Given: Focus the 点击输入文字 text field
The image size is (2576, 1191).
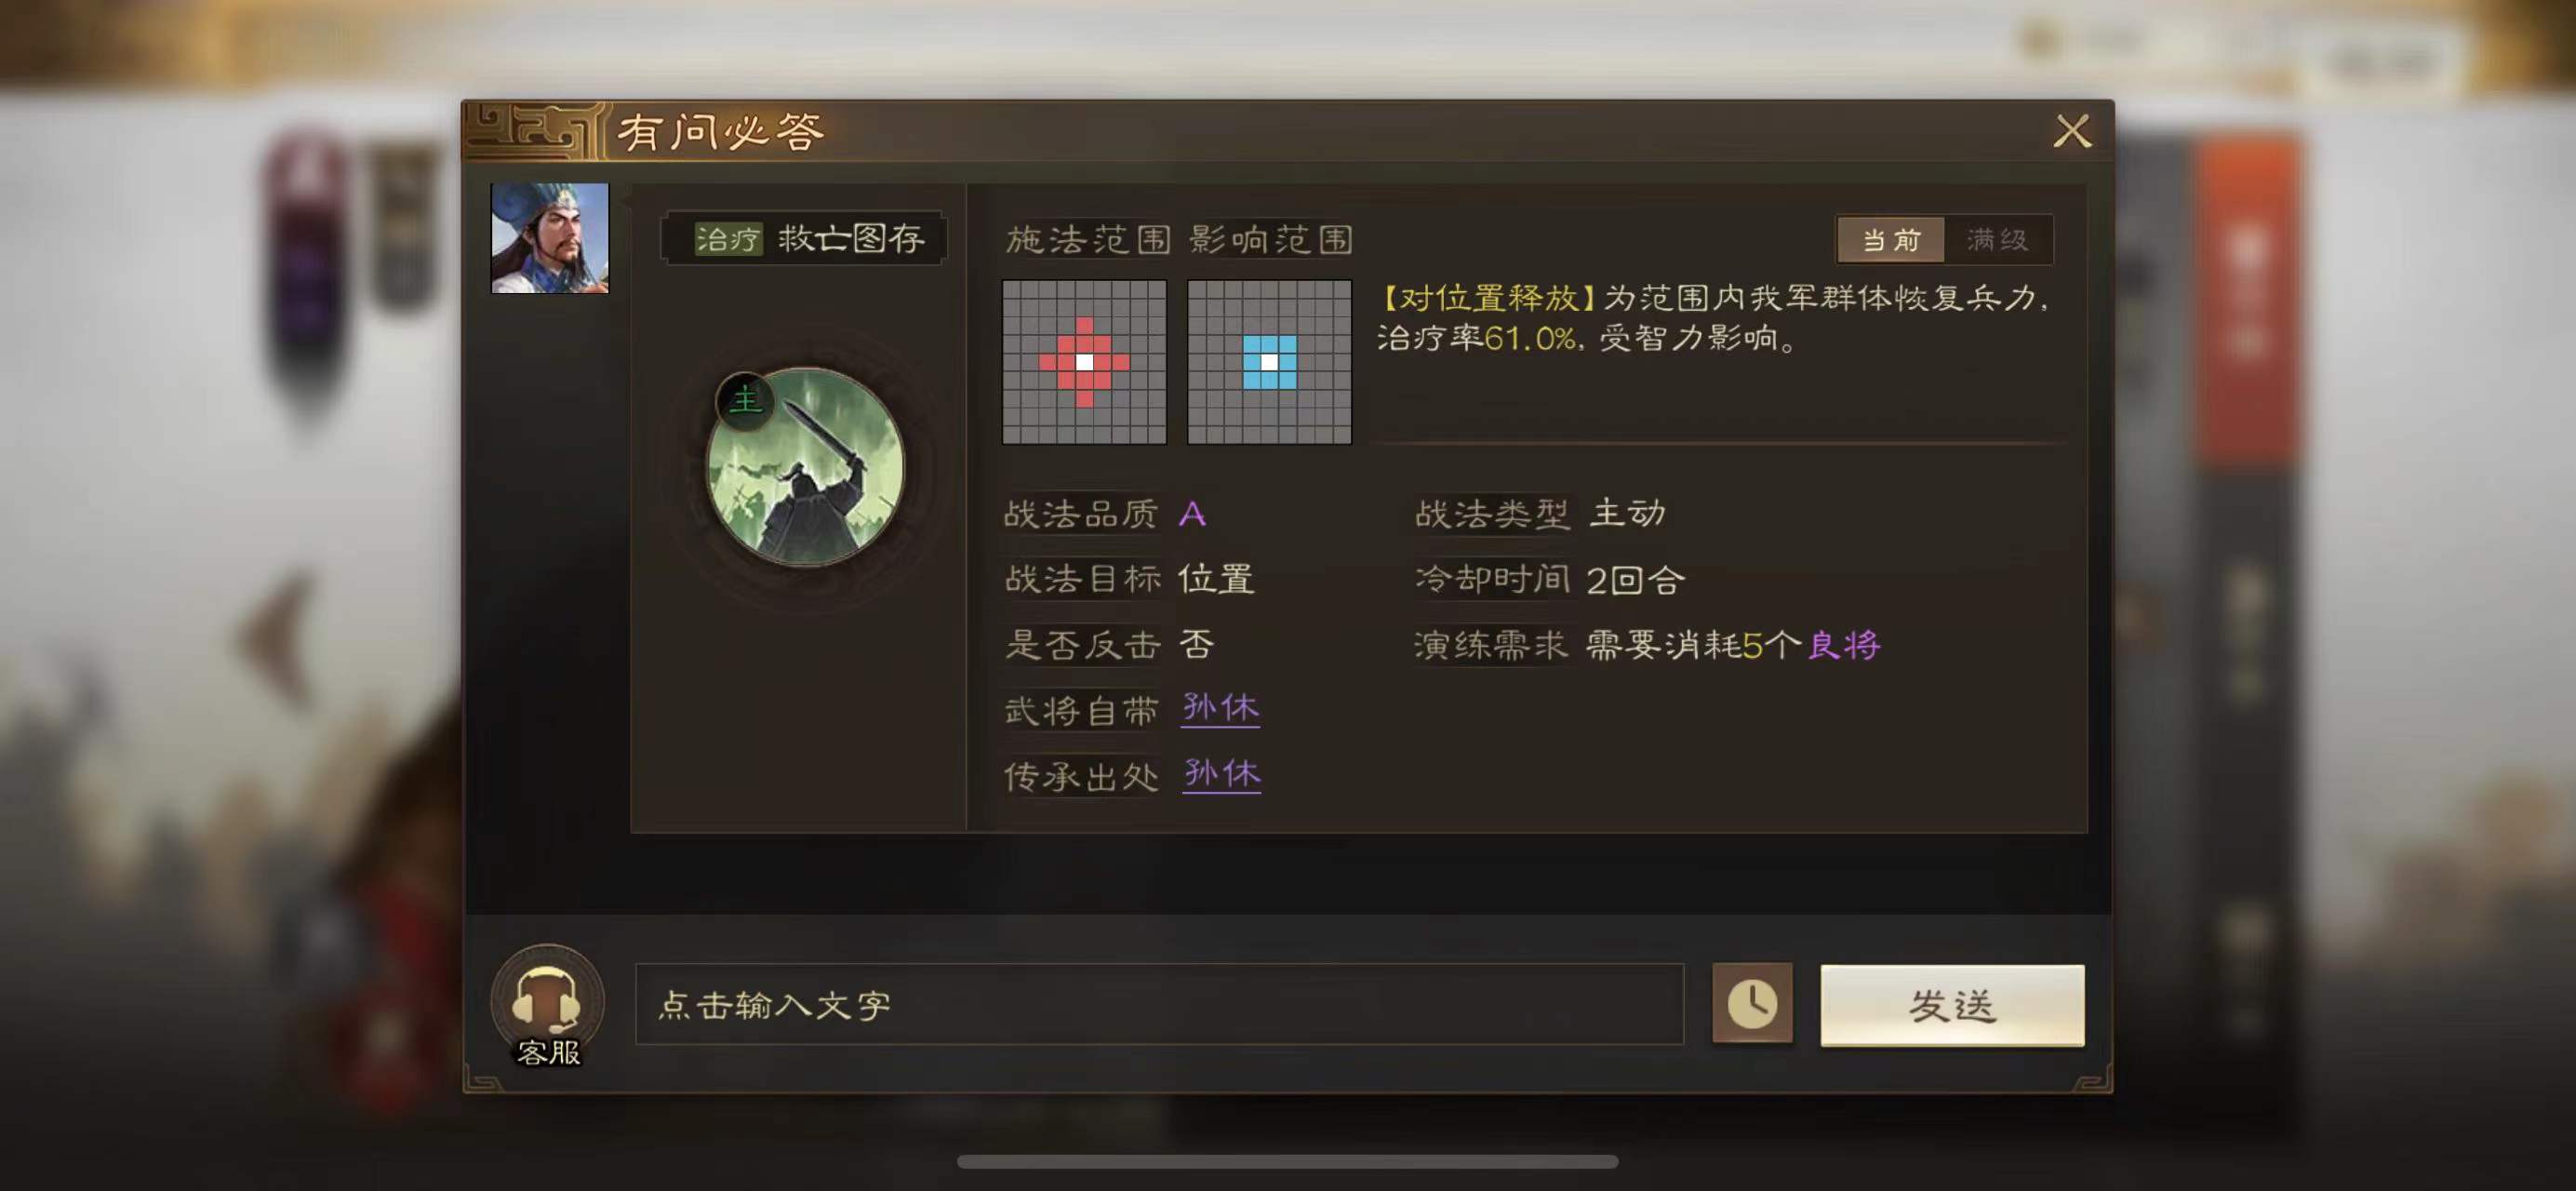Looking at the screenshot, I should tap(1160, 1005).
